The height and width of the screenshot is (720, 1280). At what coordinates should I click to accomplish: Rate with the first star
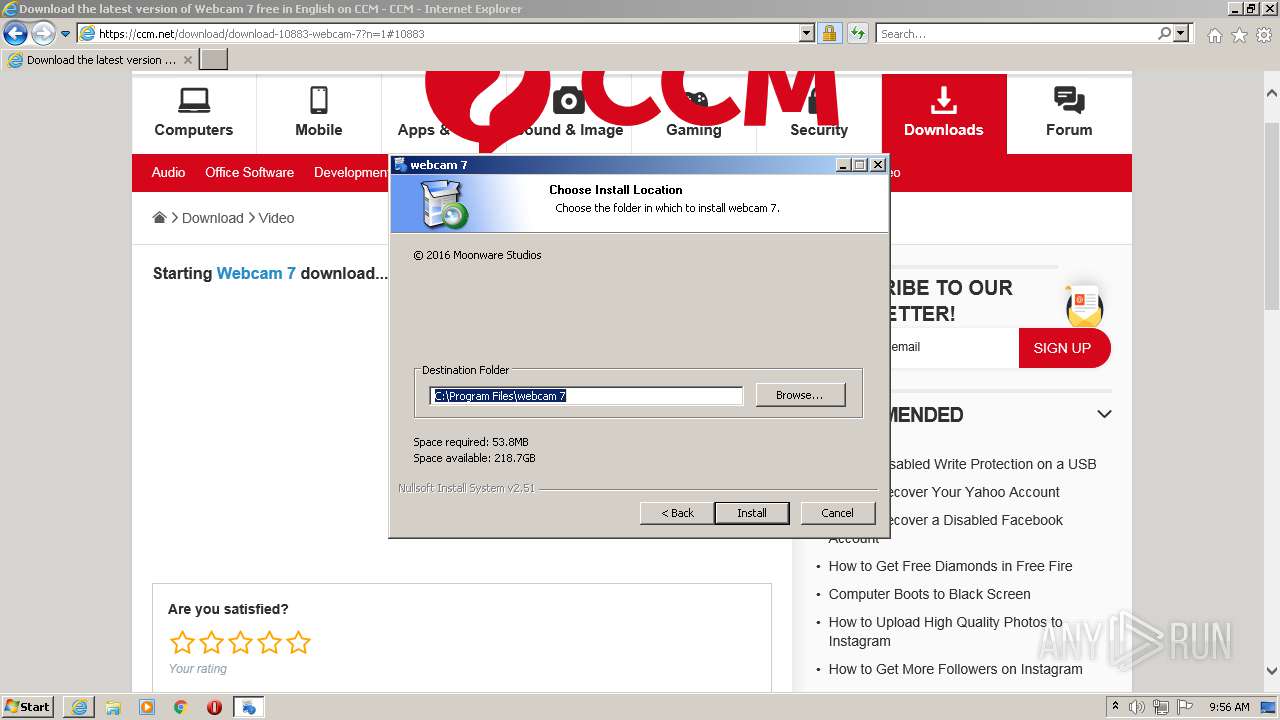pyautogui.click(x=182, y=642)
